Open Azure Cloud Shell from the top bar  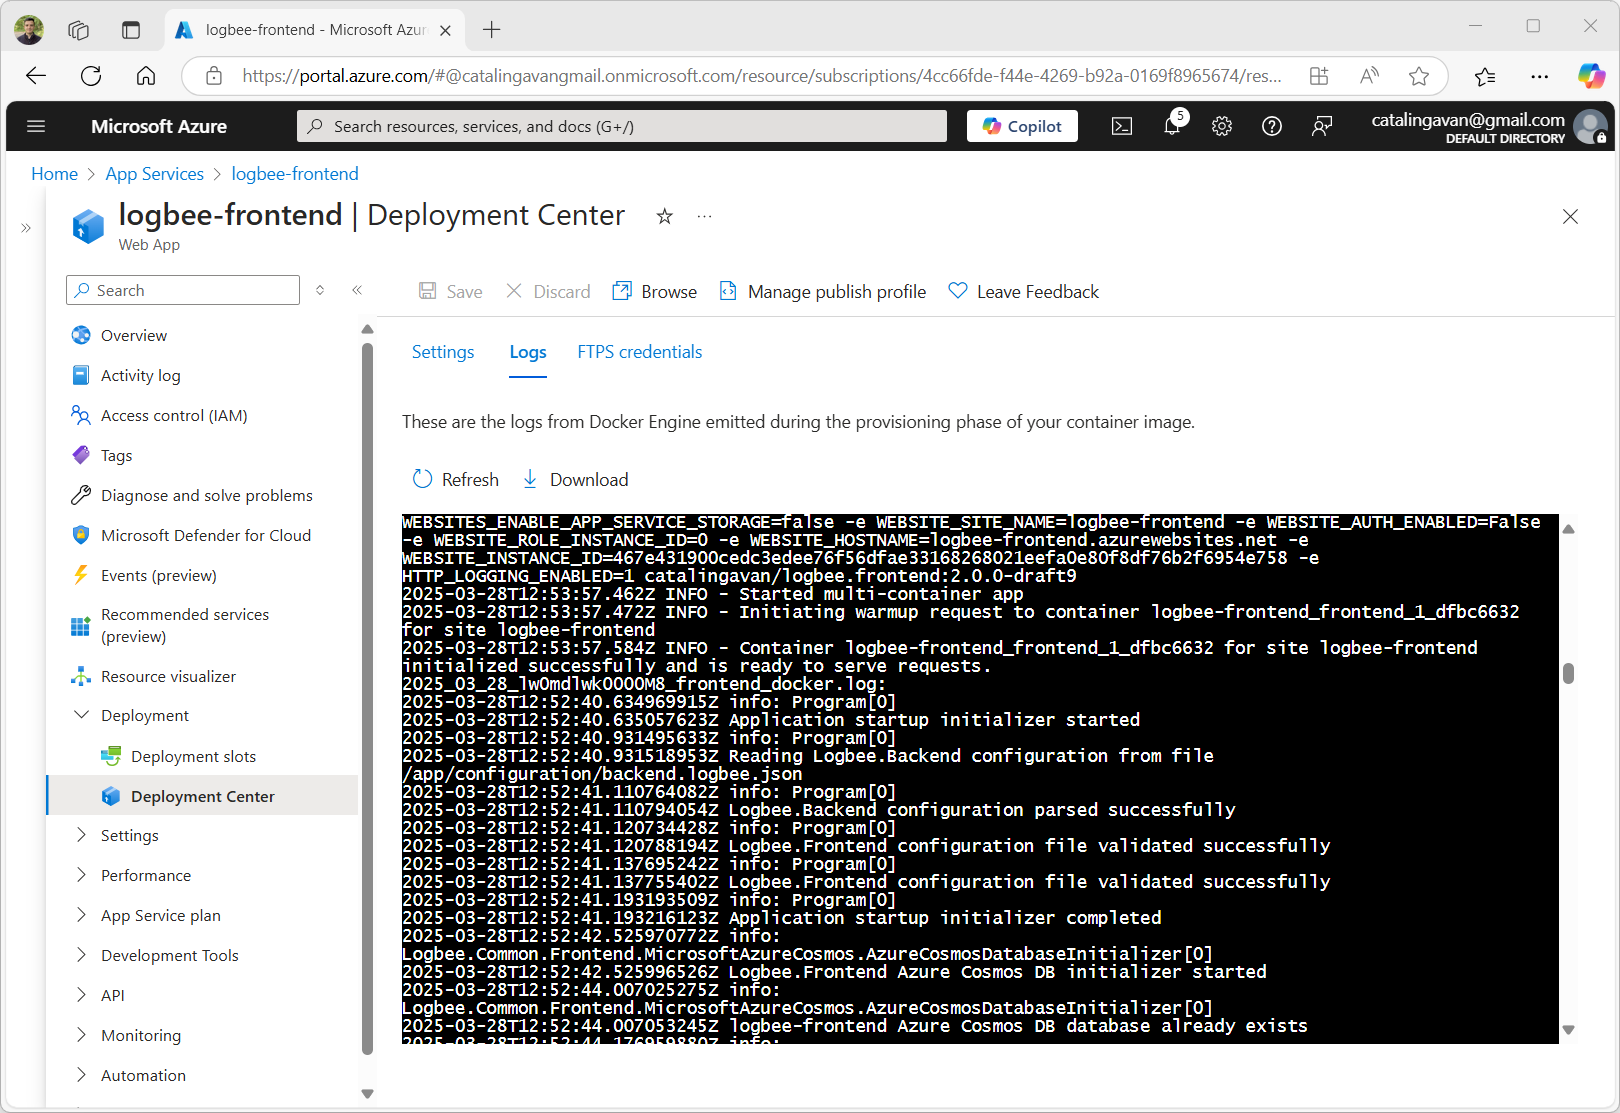(x=1121, y=126)
